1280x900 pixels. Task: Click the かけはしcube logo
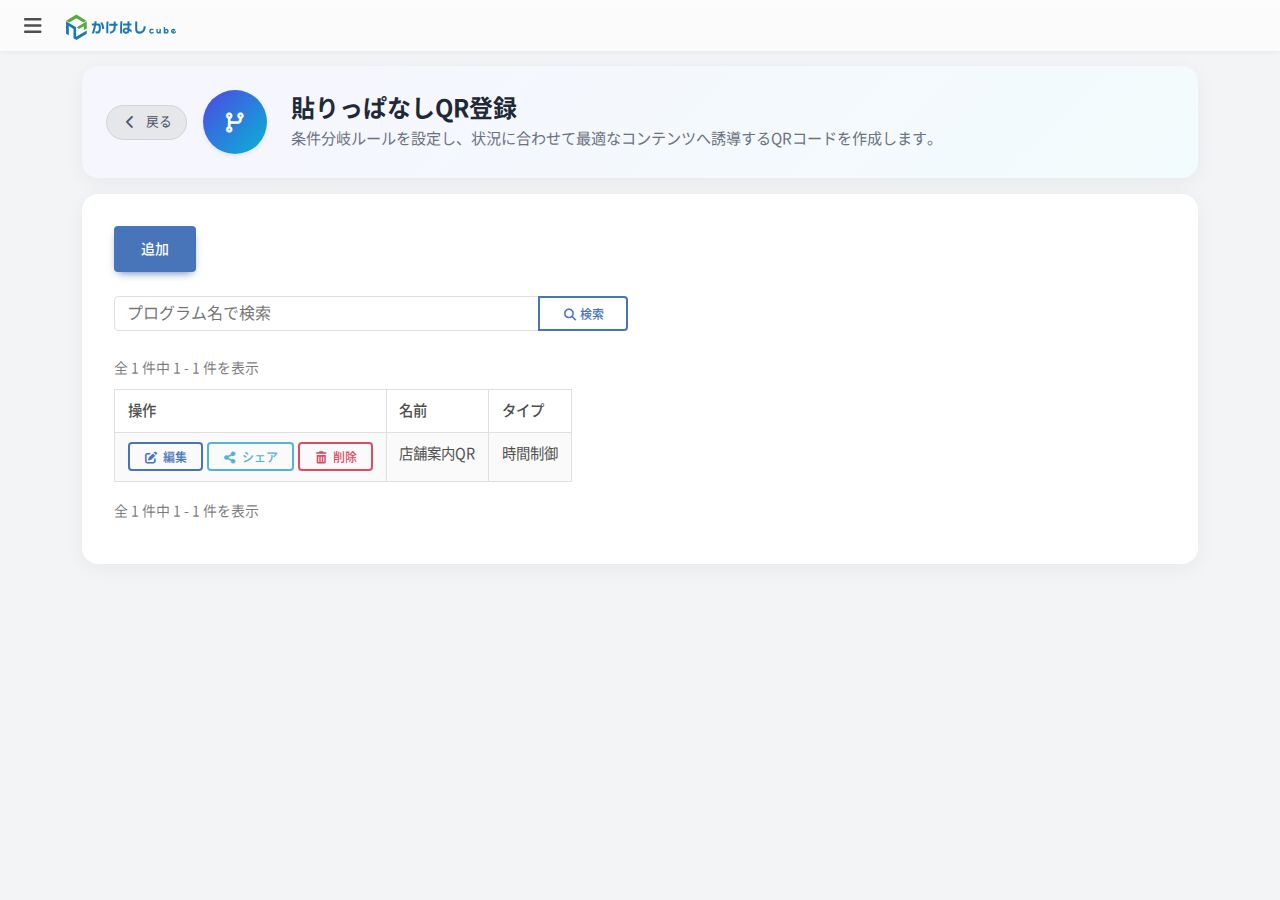tap(121, 27)
